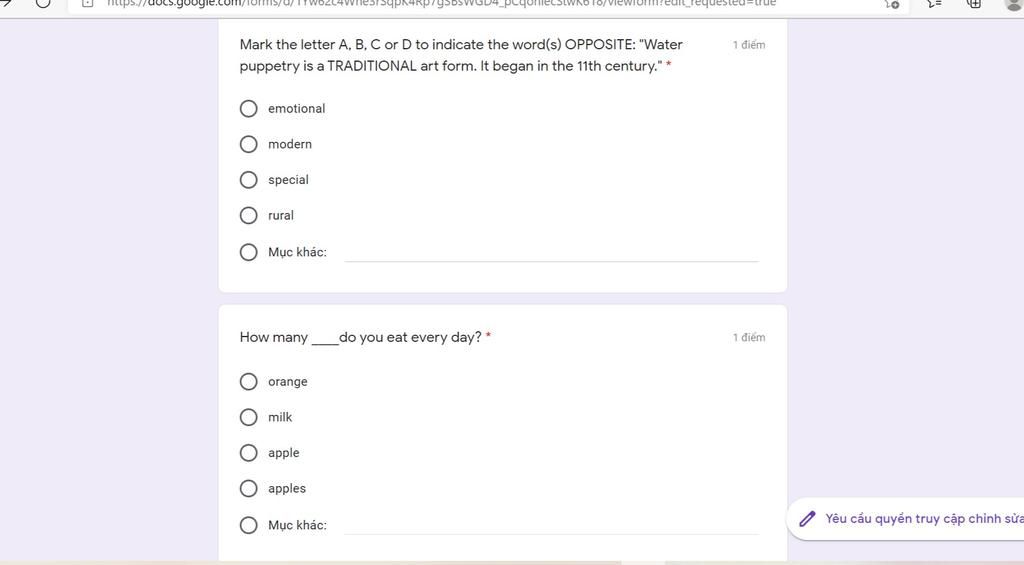Select "apples" for the how many question
The height and width of the screenshot is (565, 1024).
(x=249, y=488)
